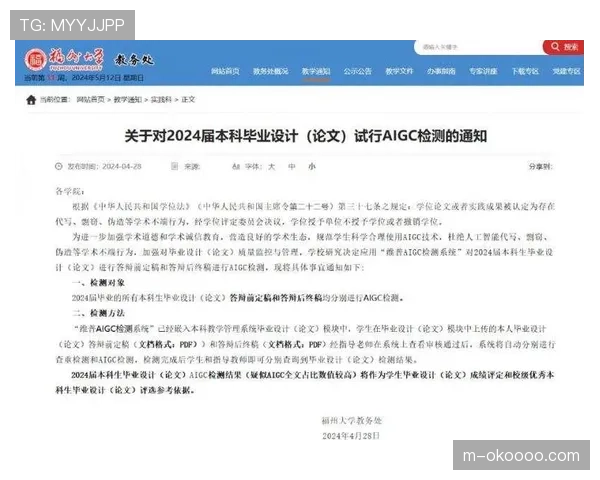
Task: Click the icon next to 来源
Action: click(174, 166)
